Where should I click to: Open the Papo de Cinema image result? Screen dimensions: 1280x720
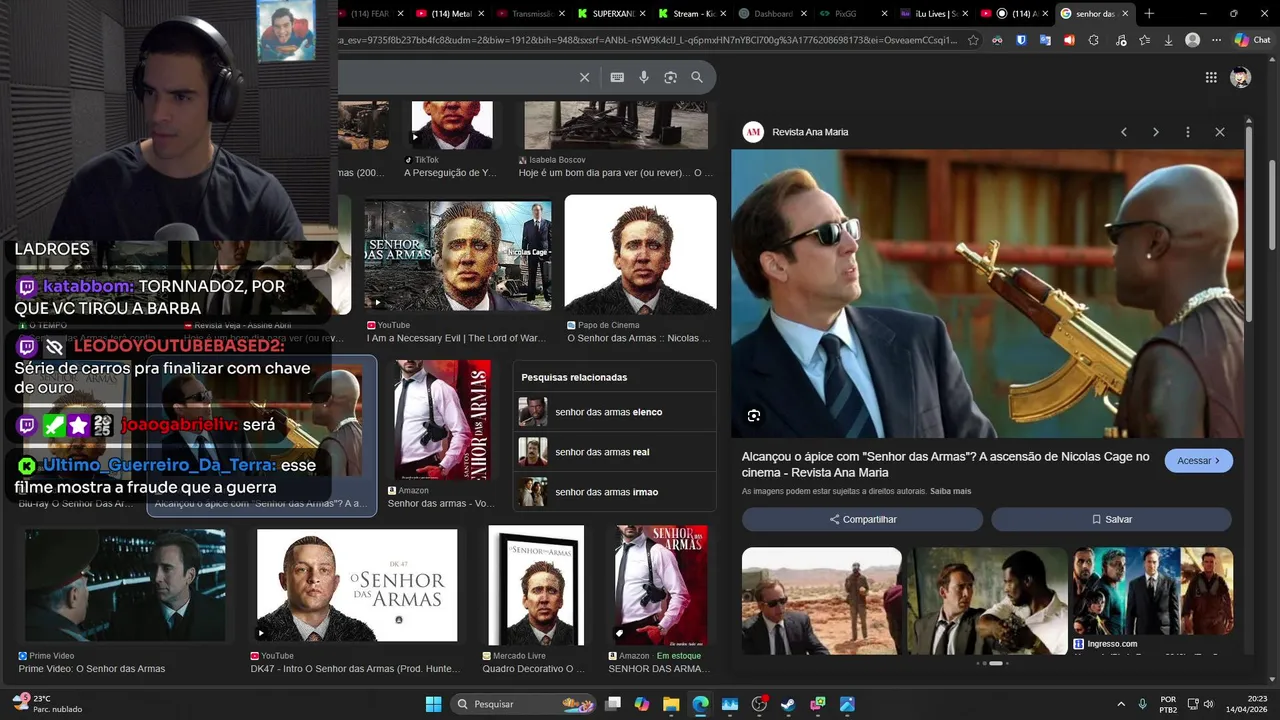click(x=640, y=254)
